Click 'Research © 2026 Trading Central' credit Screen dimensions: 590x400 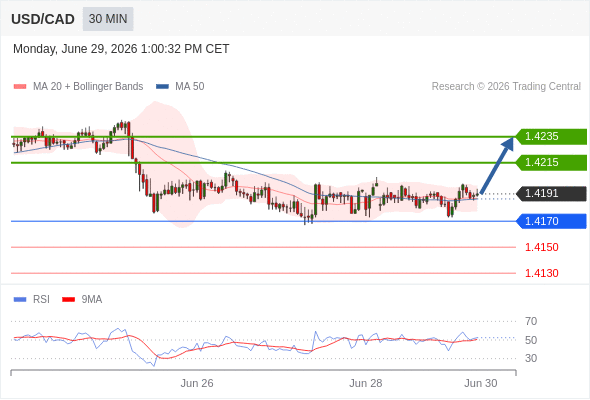point(506,87)
